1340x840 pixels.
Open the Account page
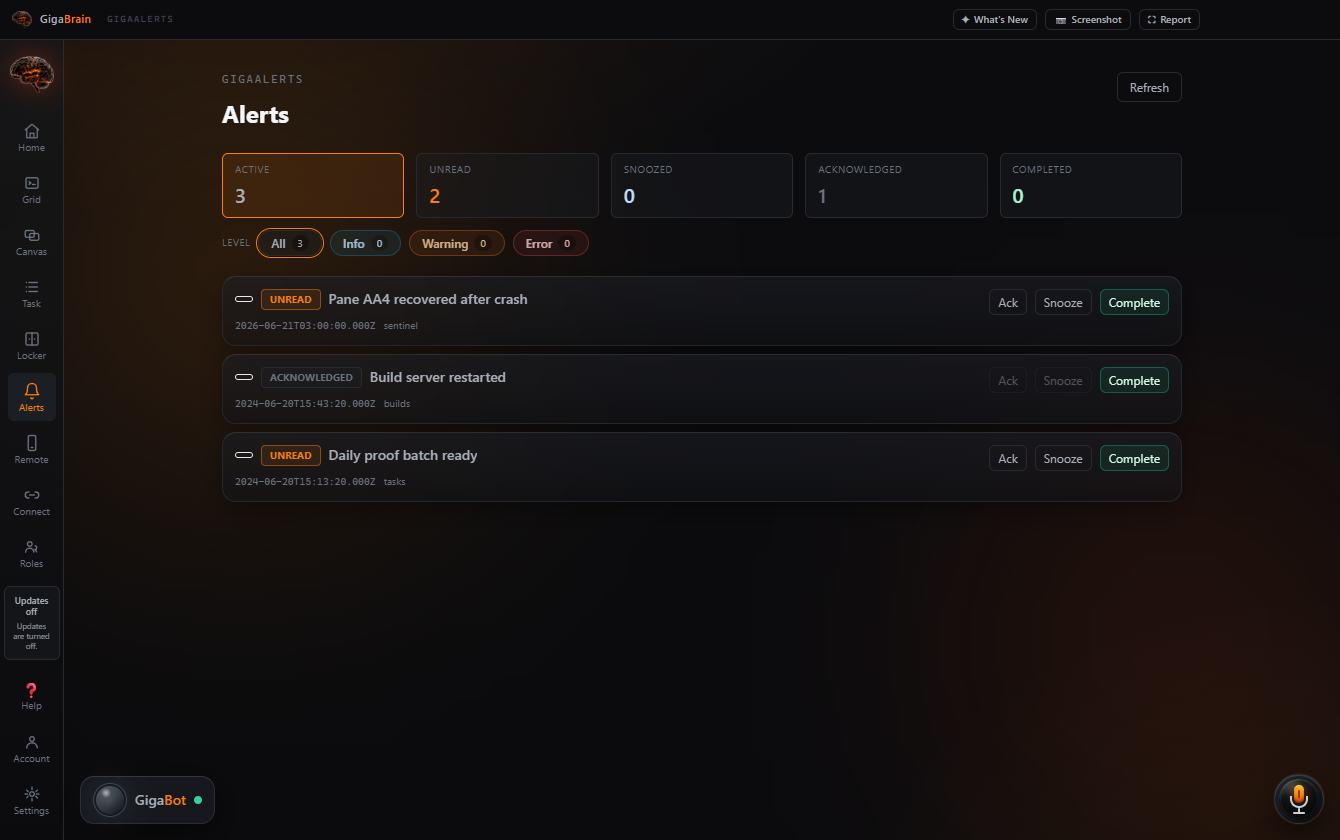(31, 749)
